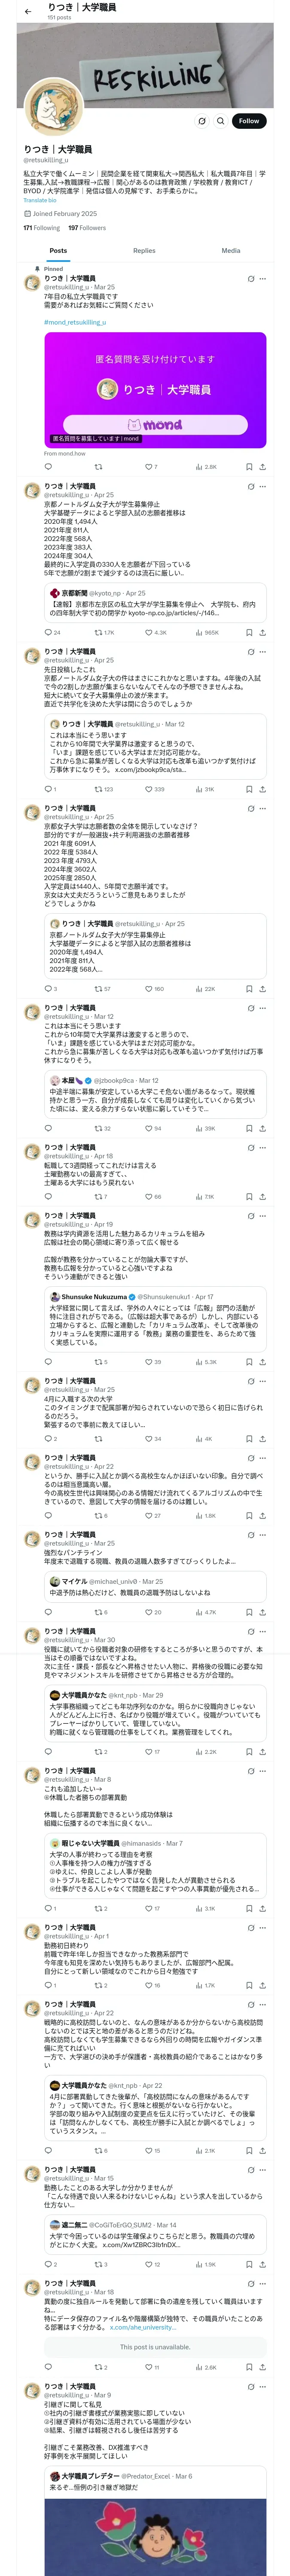Switch to the Media tab

point(231,251)
